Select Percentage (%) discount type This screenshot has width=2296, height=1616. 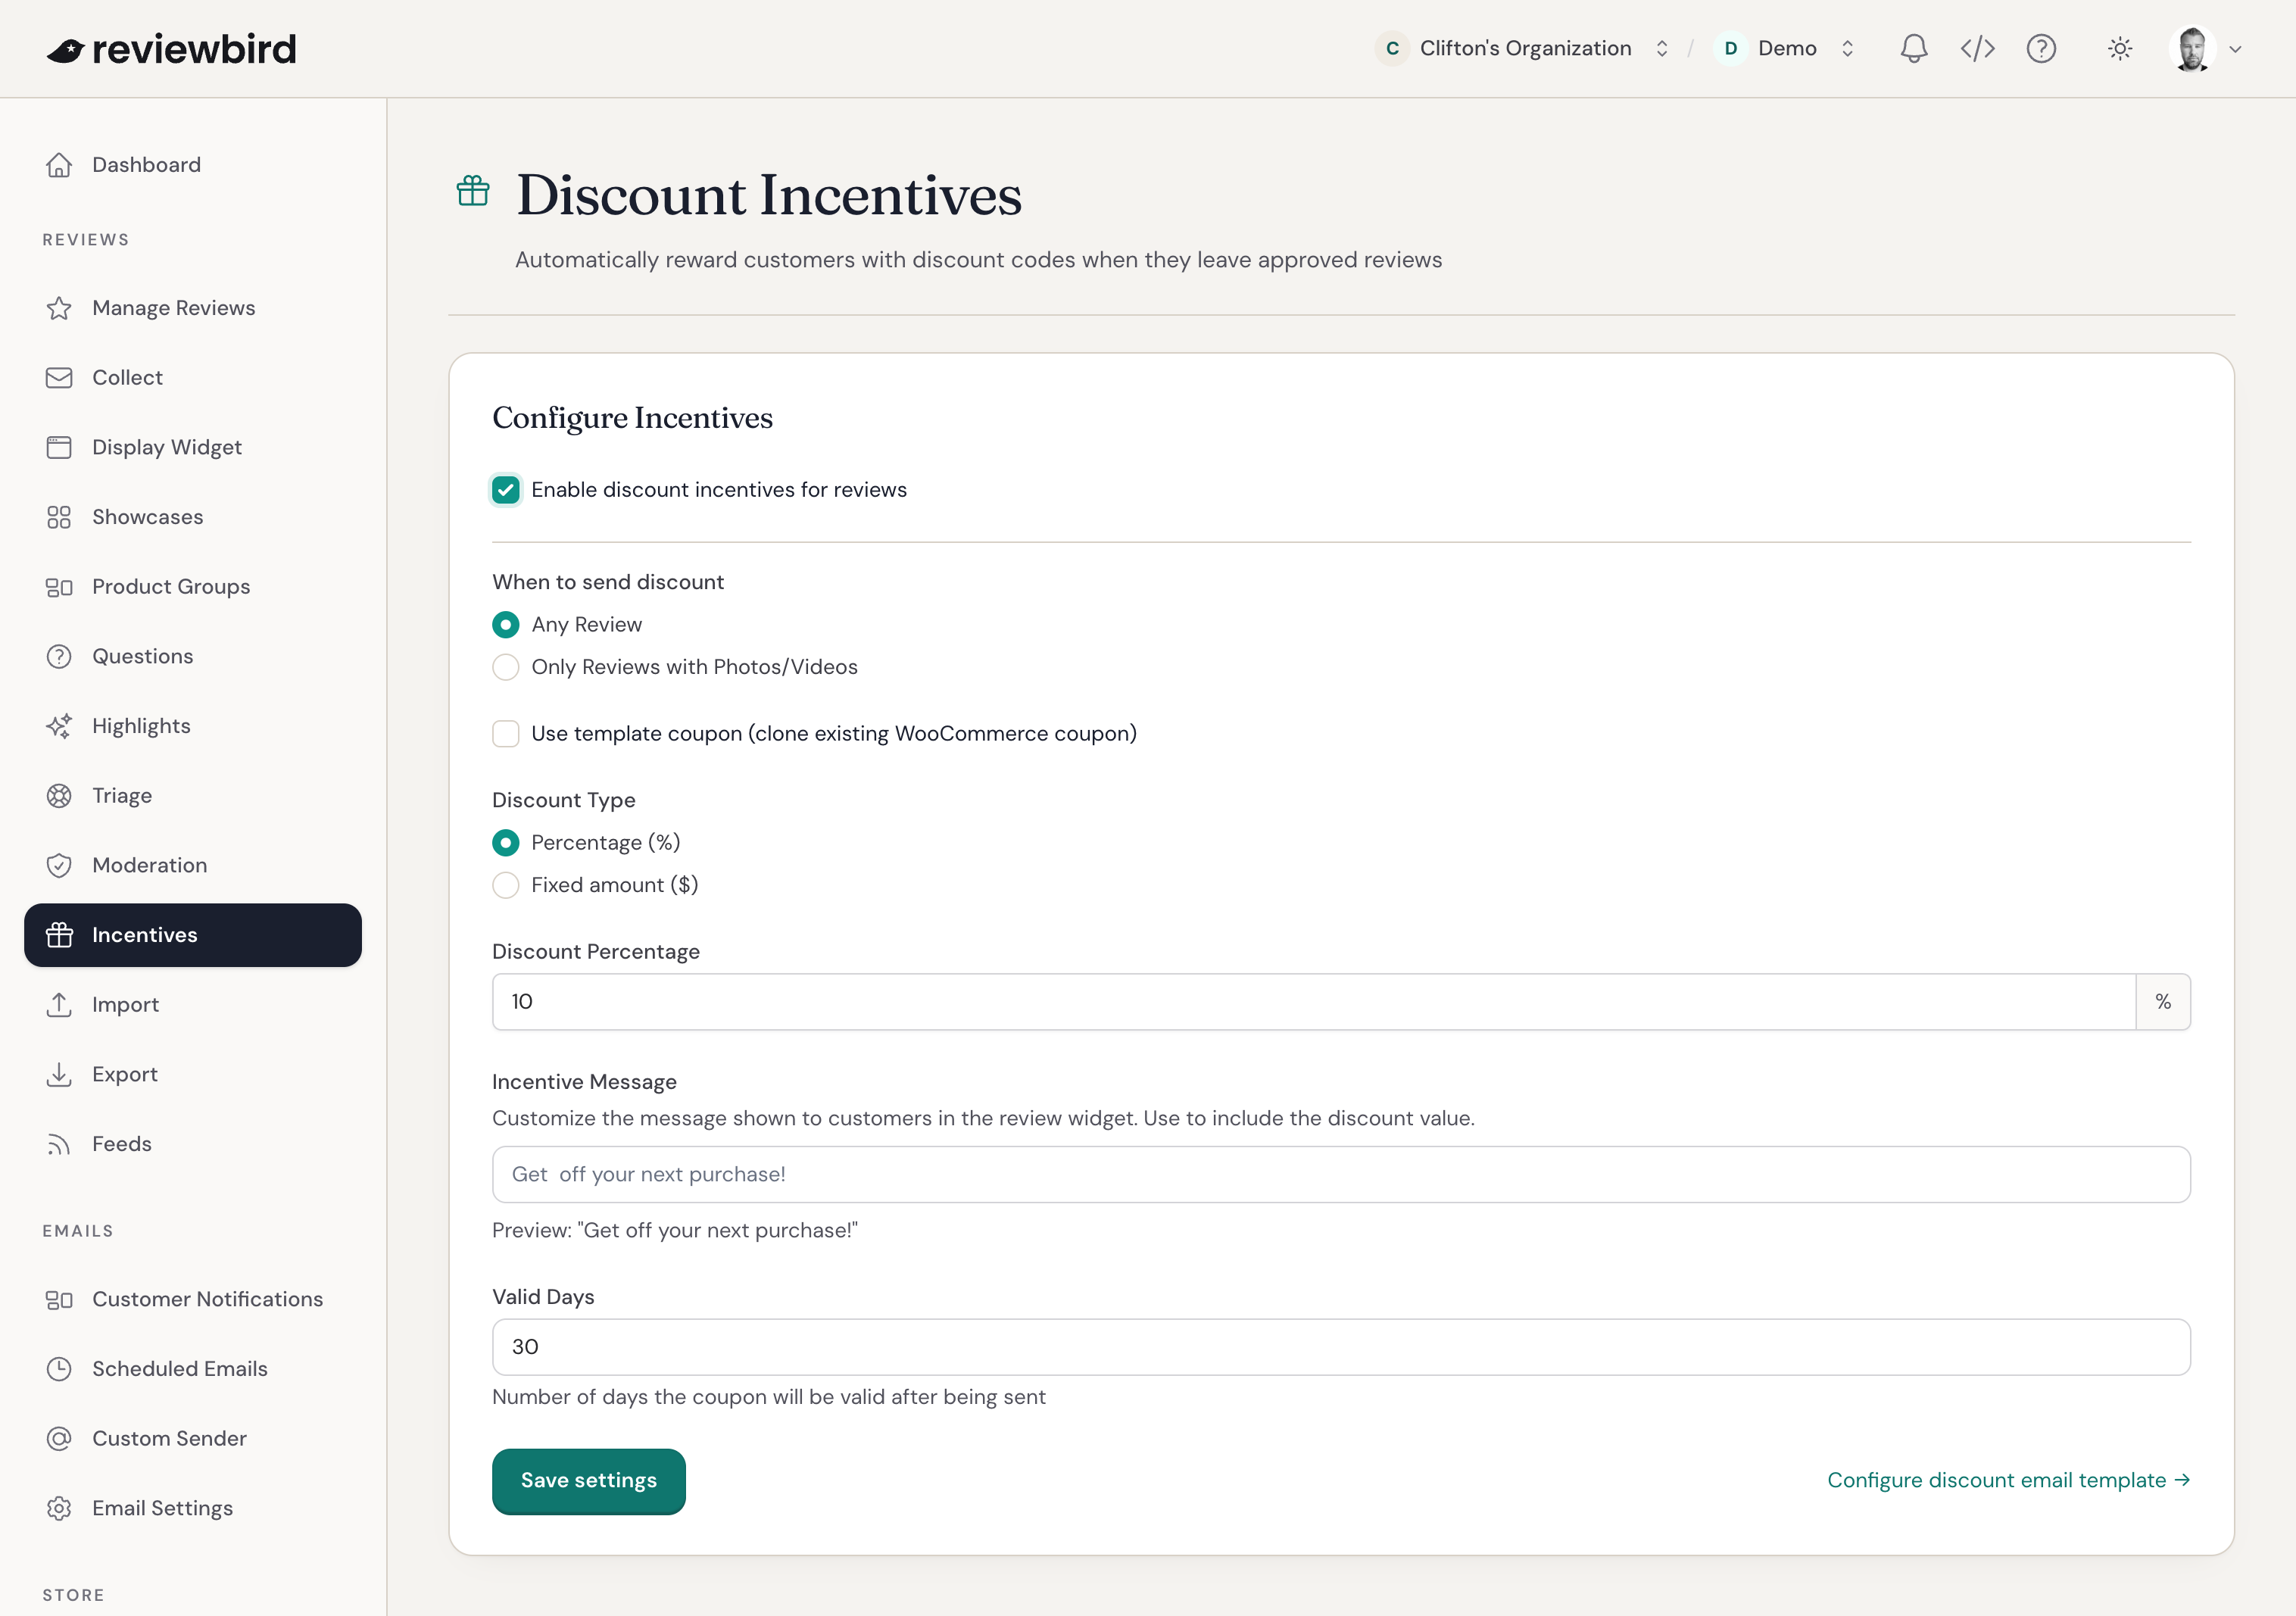click(506, 843)
